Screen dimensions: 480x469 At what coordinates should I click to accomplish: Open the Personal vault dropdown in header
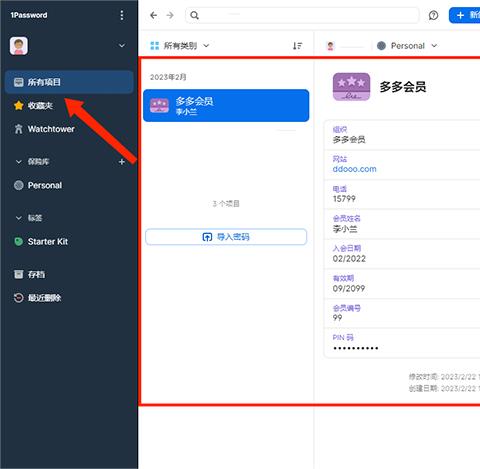(407, 46)
